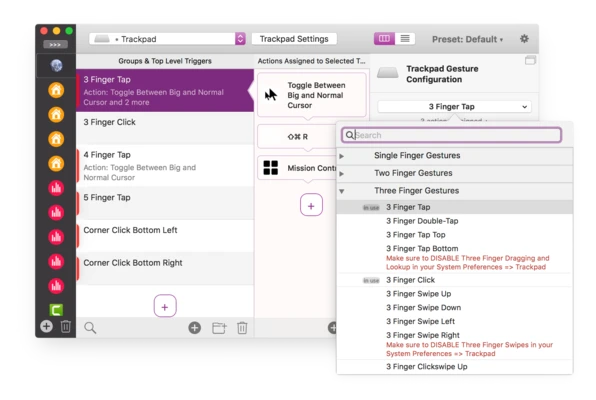Select the Corner Click Bottom Left trigger
Viewport: 596px width, 400px height.
pyautogui.click(x=165, y=236)
